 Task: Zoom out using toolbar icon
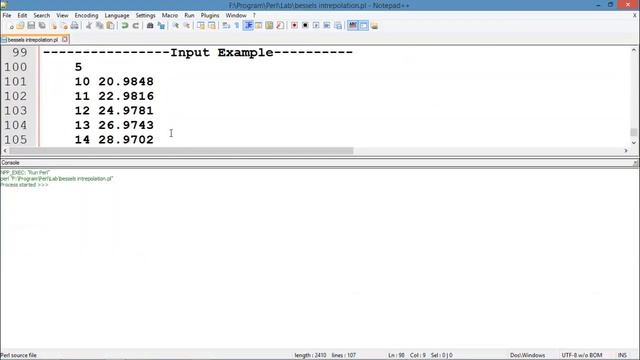click(187, 26)
